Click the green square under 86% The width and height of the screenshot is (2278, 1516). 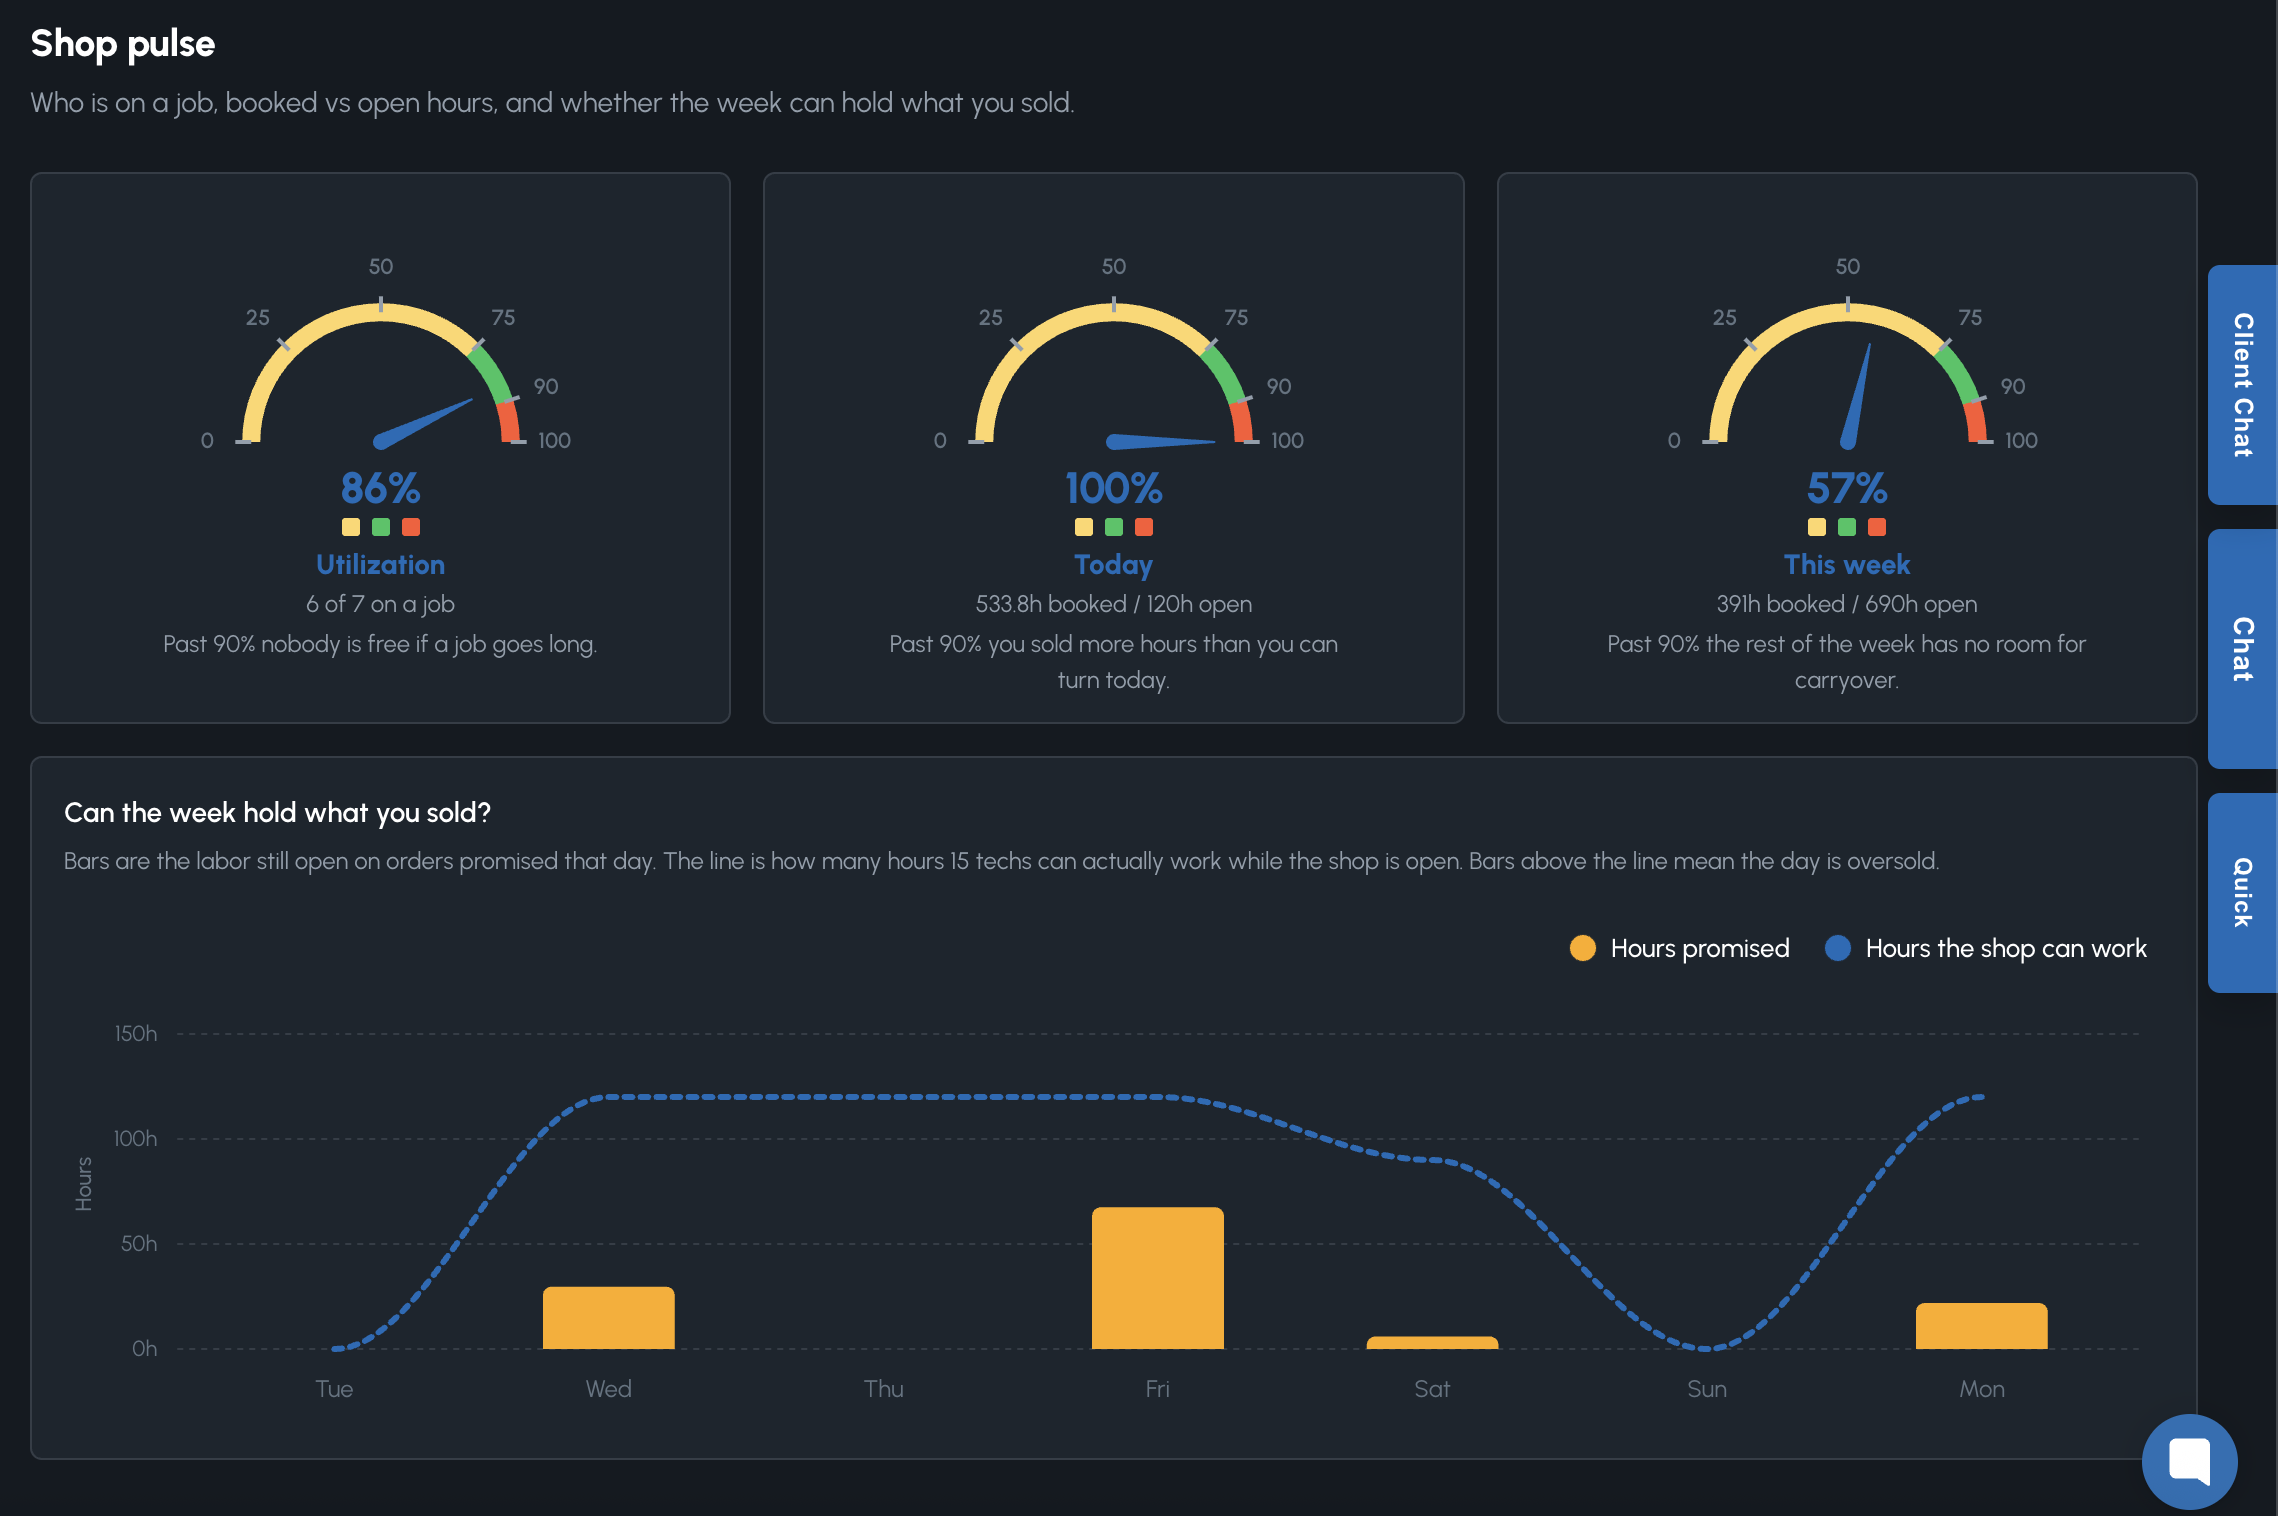(381, 527)
